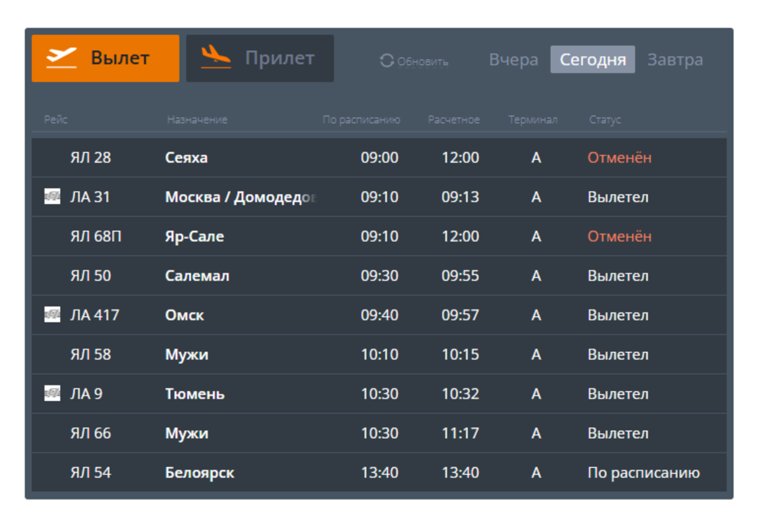
Task: Click airline logo next to flight ЛА 9
Action: [x=53, y=394]
